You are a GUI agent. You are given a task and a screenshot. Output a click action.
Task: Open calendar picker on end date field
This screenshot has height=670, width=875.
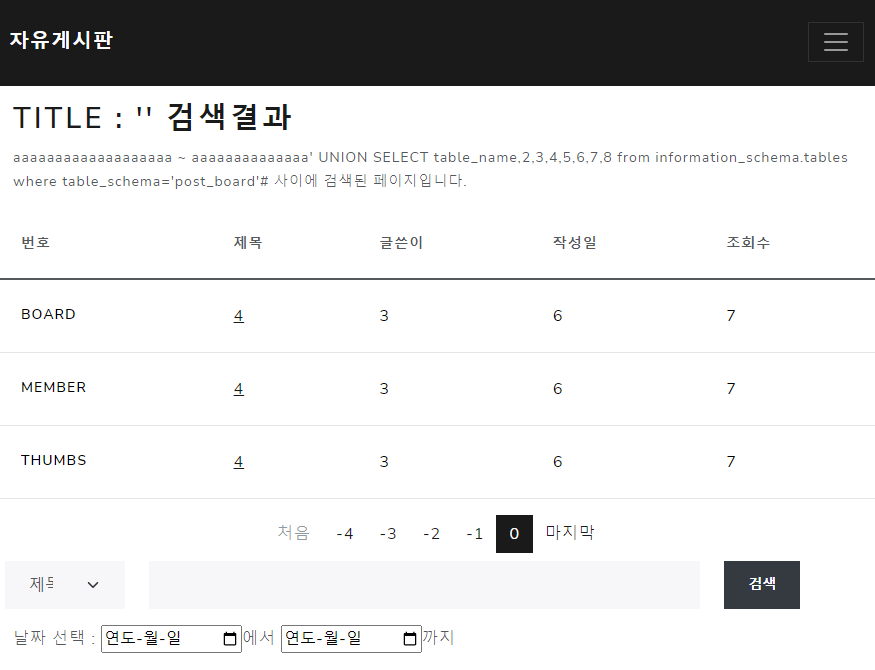[410, 639]
